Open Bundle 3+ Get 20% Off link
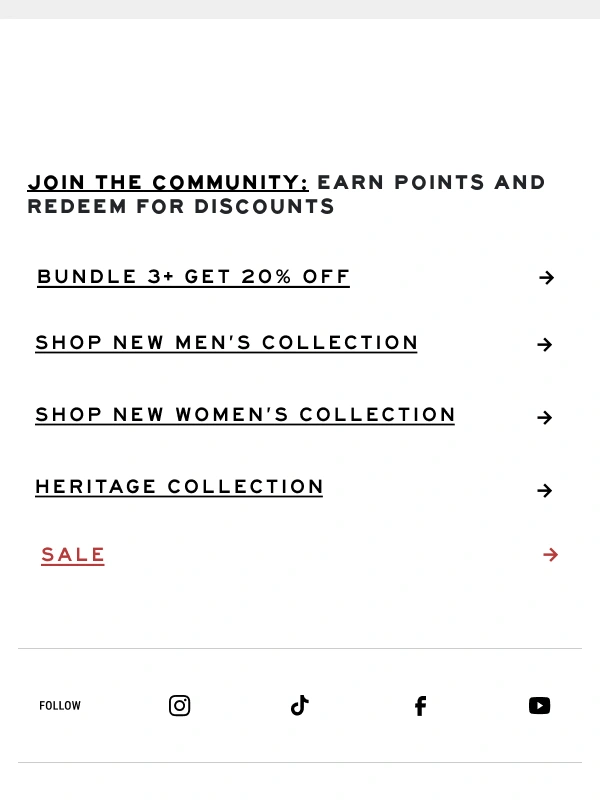Viewport: 600px width, 800px height. click(193, 277)
